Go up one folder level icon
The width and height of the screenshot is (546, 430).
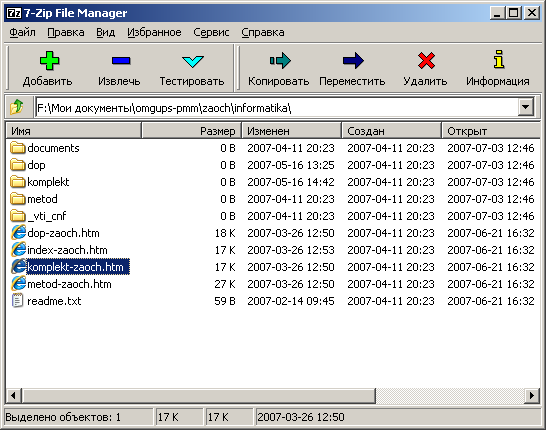17,107
